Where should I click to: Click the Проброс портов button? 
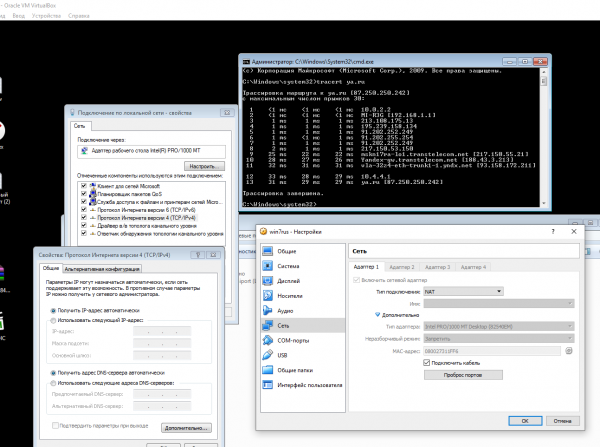[462, 374]
